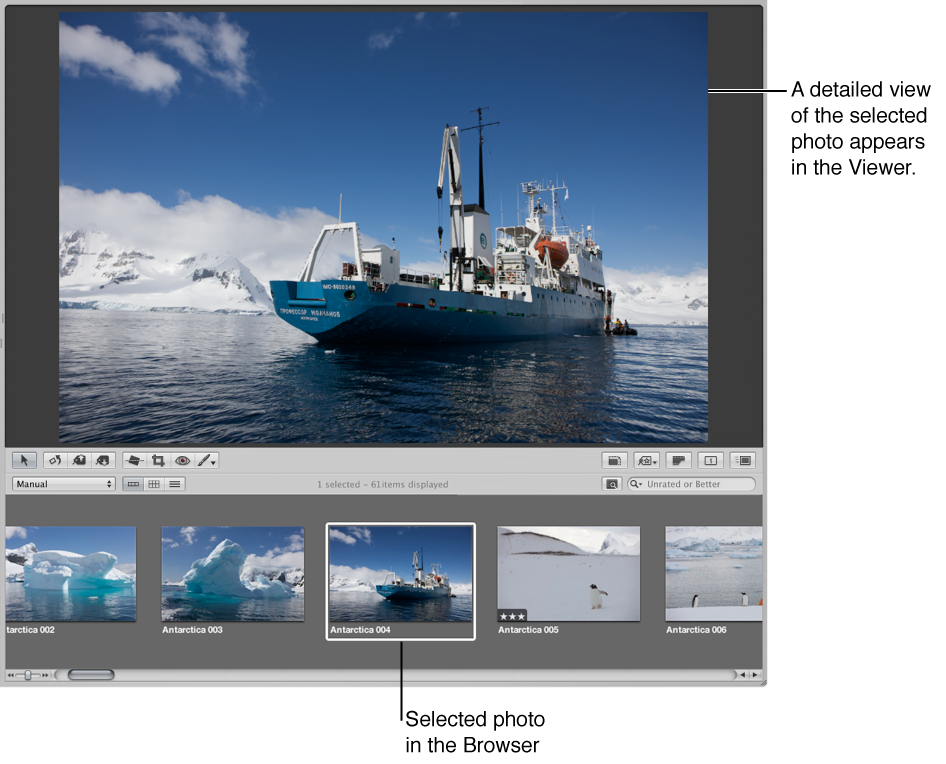Open the Filter HUD button
The height and width of the screenshot is (764, 946).
click(611, 484)
